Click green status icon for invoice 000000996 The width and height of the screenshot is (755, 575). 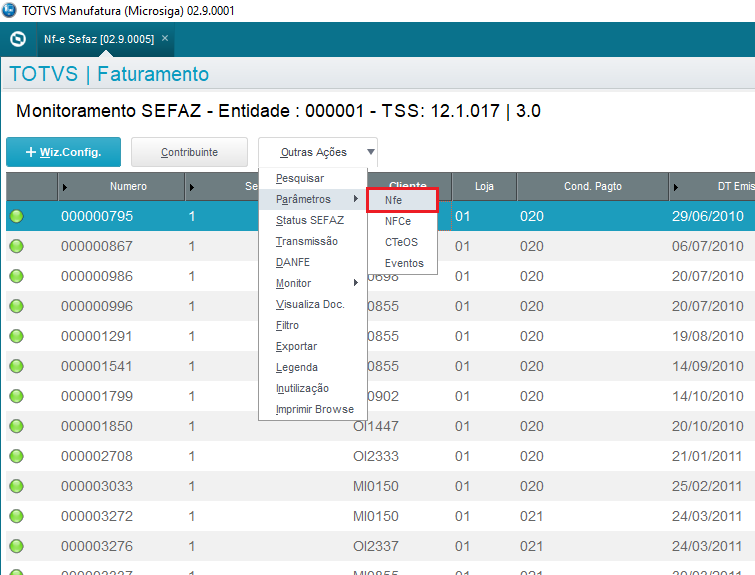(x=16, y=306)
